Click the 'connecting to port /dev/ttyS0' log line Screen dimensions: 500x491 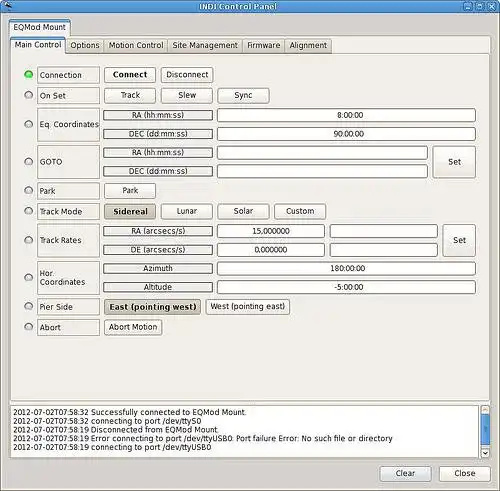coord(107,421)
